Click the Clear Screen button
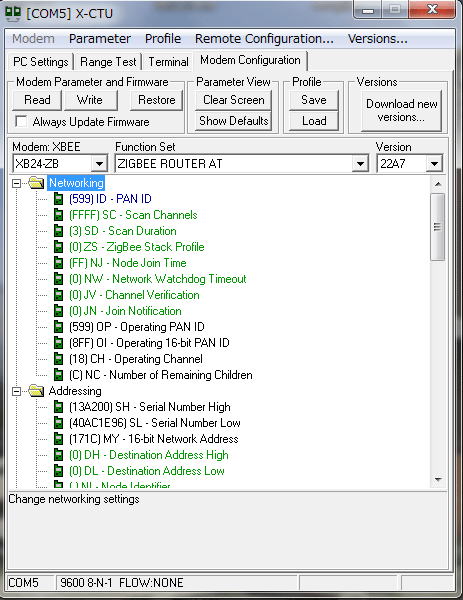Viewport: 463px width, 600px height. (x=233, y=100)
